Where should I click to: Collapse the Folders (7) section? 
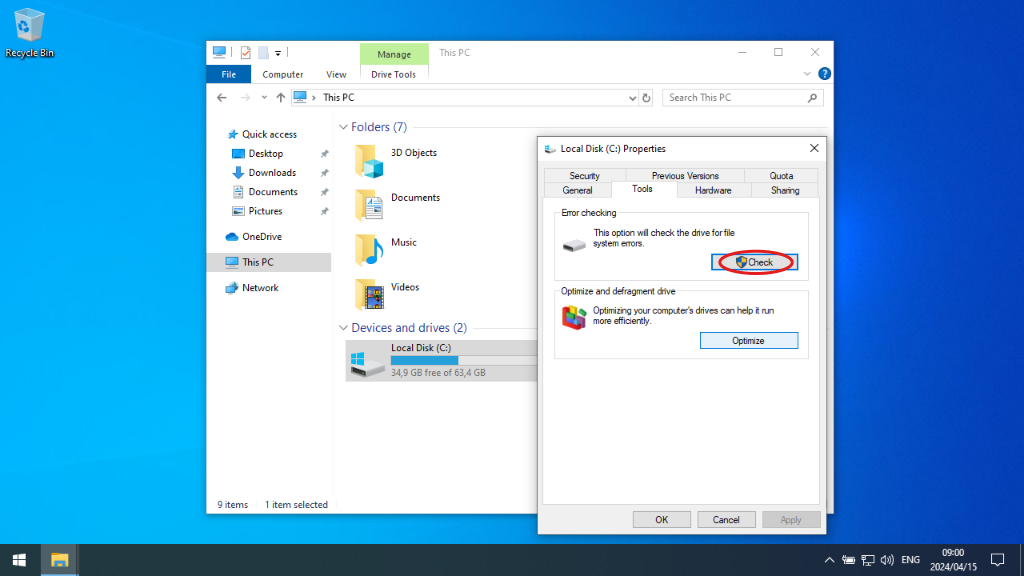tap(344, 127)
